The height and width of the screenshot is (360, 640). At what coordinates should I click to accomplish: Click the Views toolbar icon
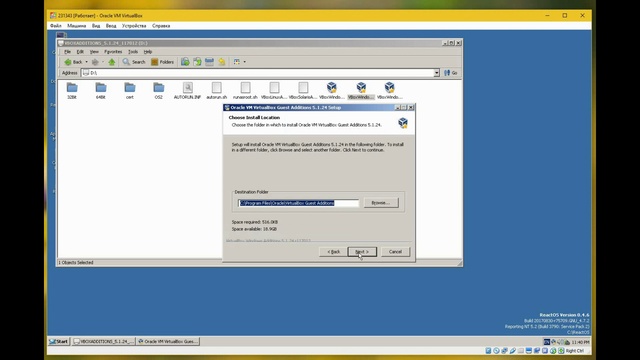pos(237,62)
